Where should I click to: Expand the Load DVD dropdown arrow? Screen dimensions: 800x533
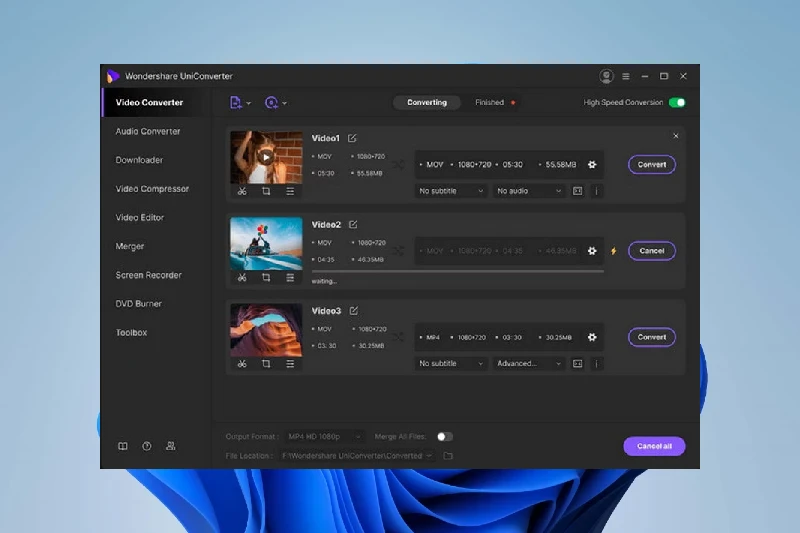285,103
